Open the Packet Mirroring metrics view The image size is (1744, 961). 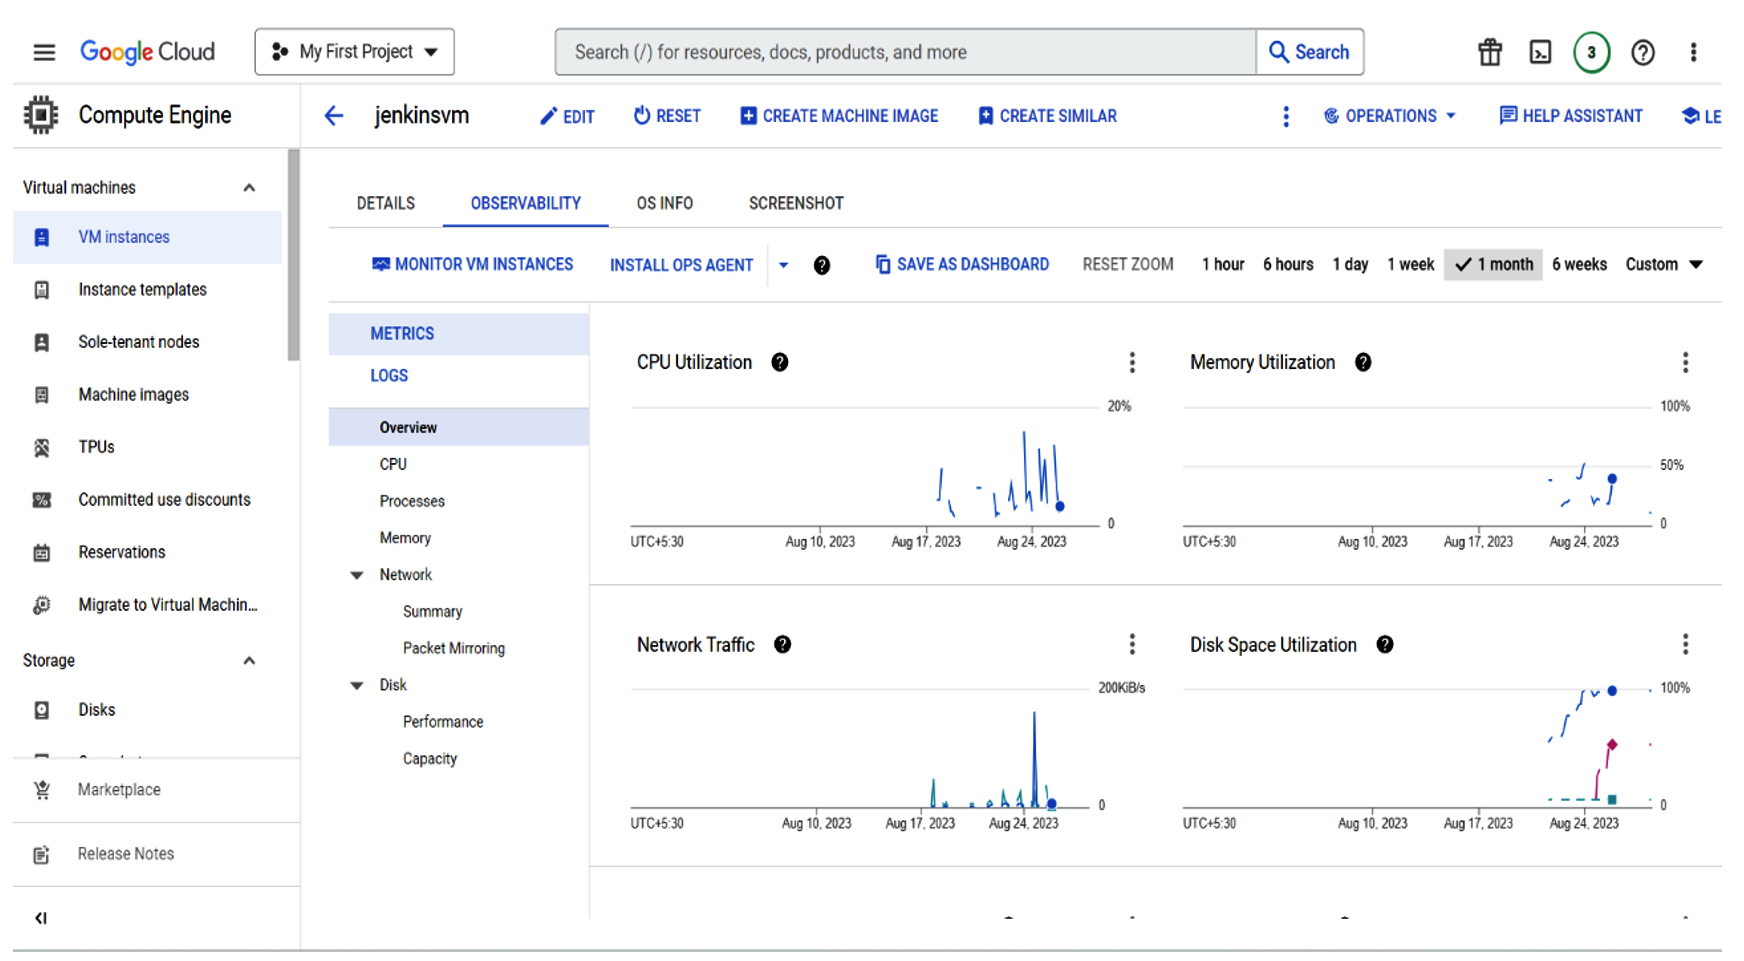tap(453, 649)
